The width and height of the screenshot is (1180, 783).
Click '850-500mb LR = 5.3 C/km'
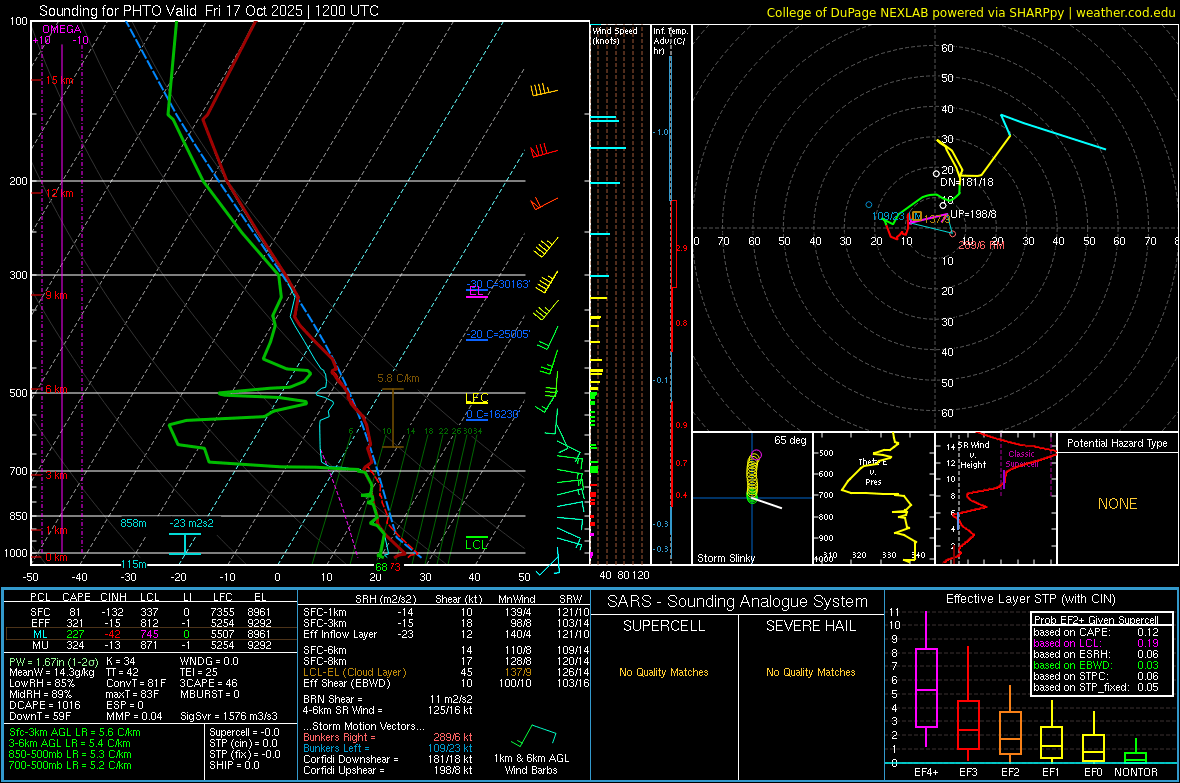pos(70,754)
